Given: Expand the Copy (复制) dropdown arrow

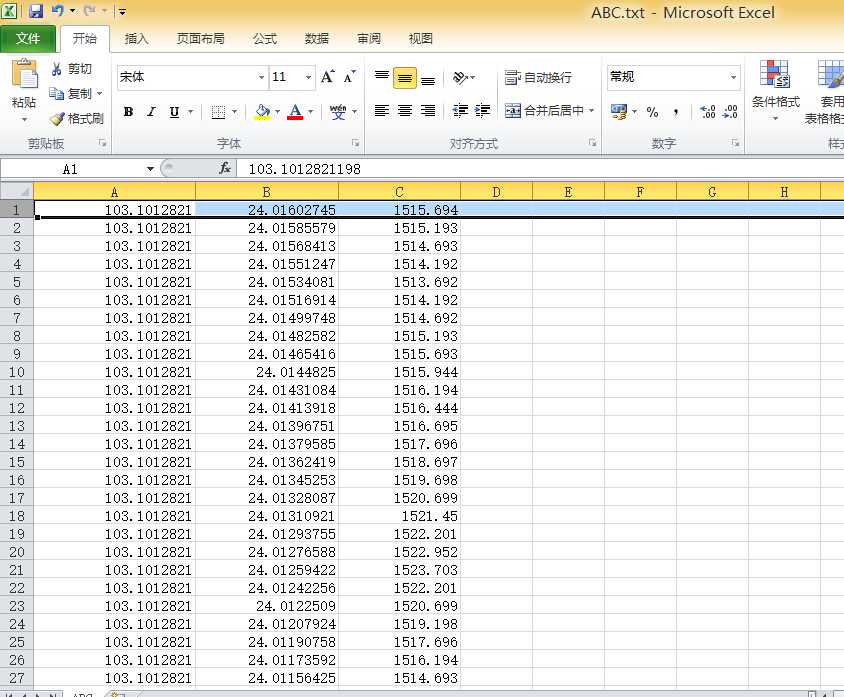Looking at the screenshot, I should tap(100, 94).
